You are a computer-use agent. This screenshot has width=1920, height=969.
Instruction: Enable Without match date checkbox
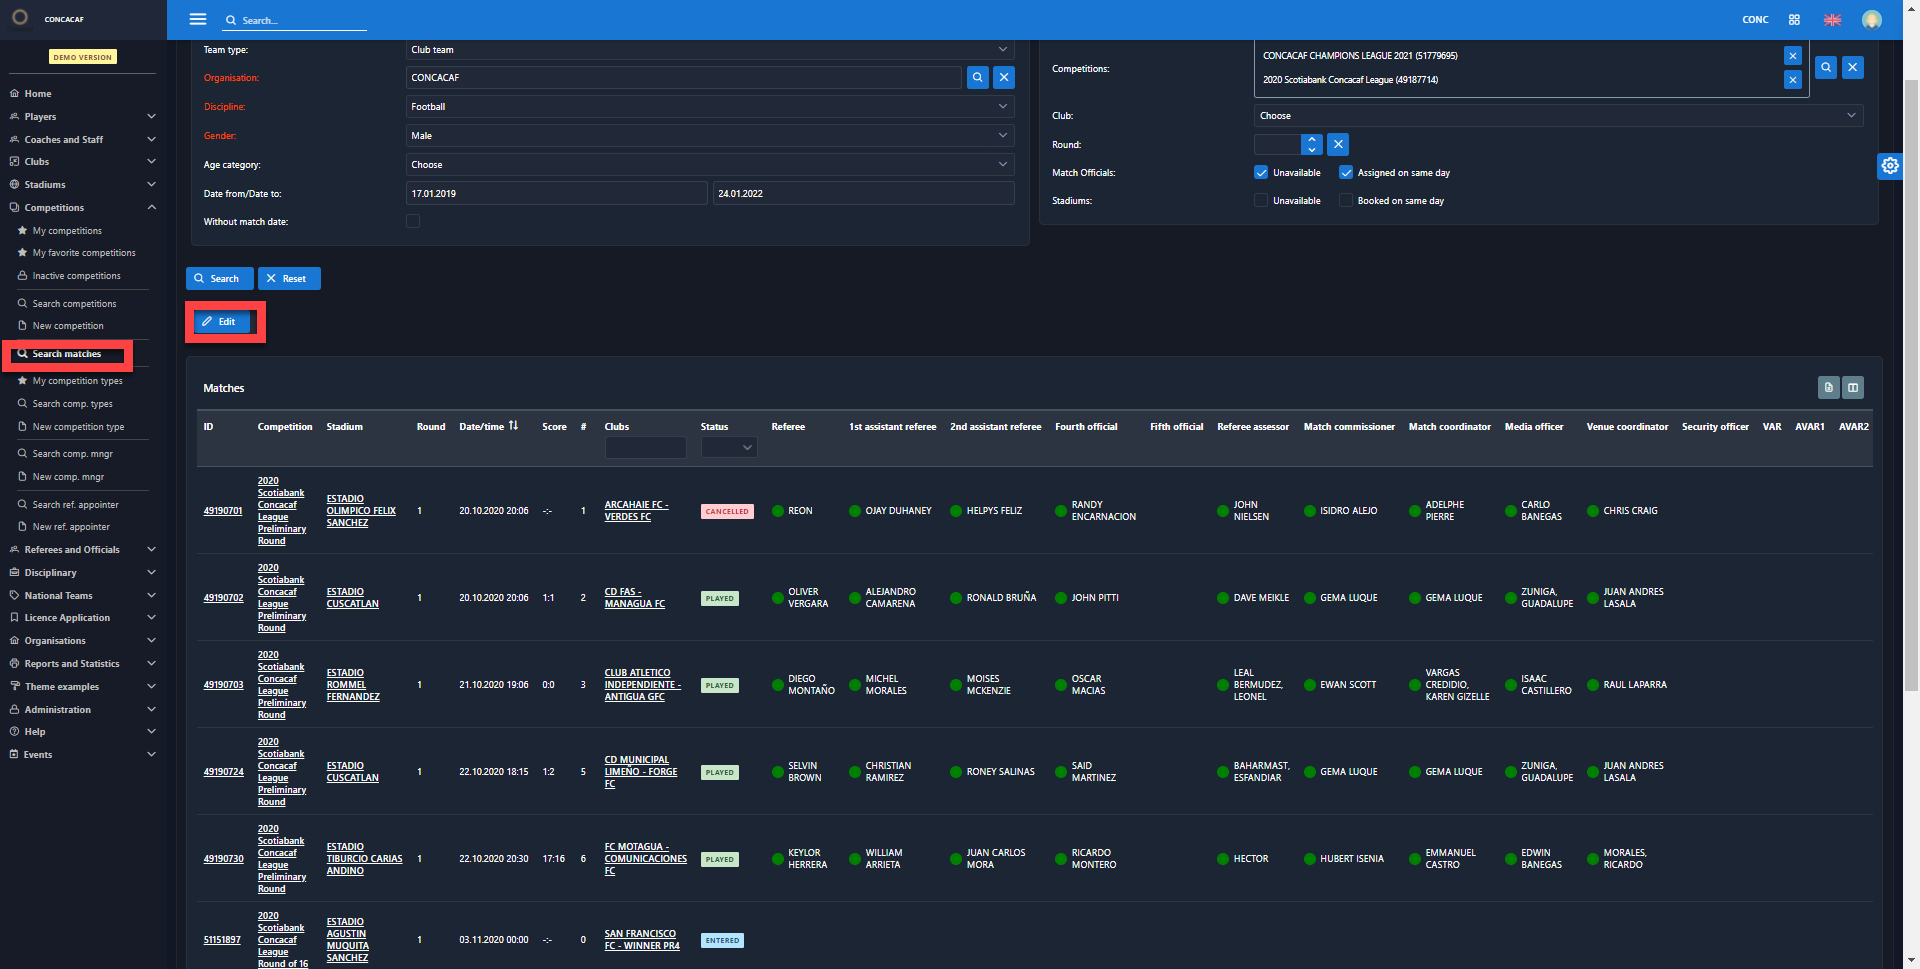pyautogui.click(x=413, y=222)
